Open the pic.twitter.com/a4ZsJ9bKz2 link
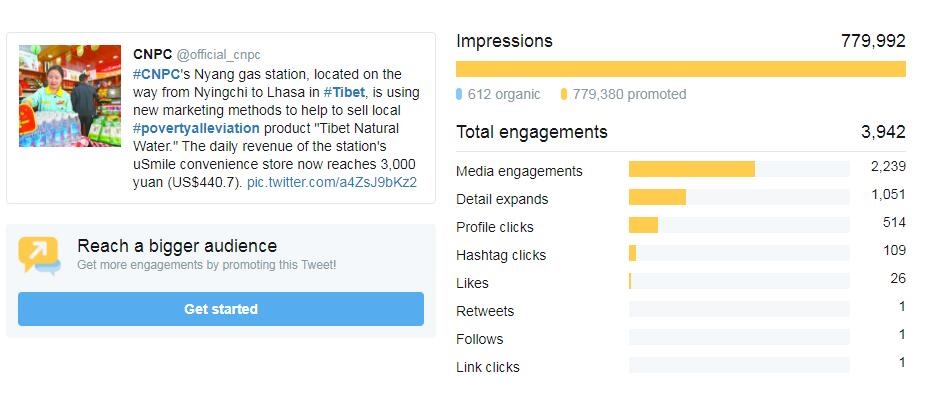Screen dimensions: 937x396 tap(332, 182)
